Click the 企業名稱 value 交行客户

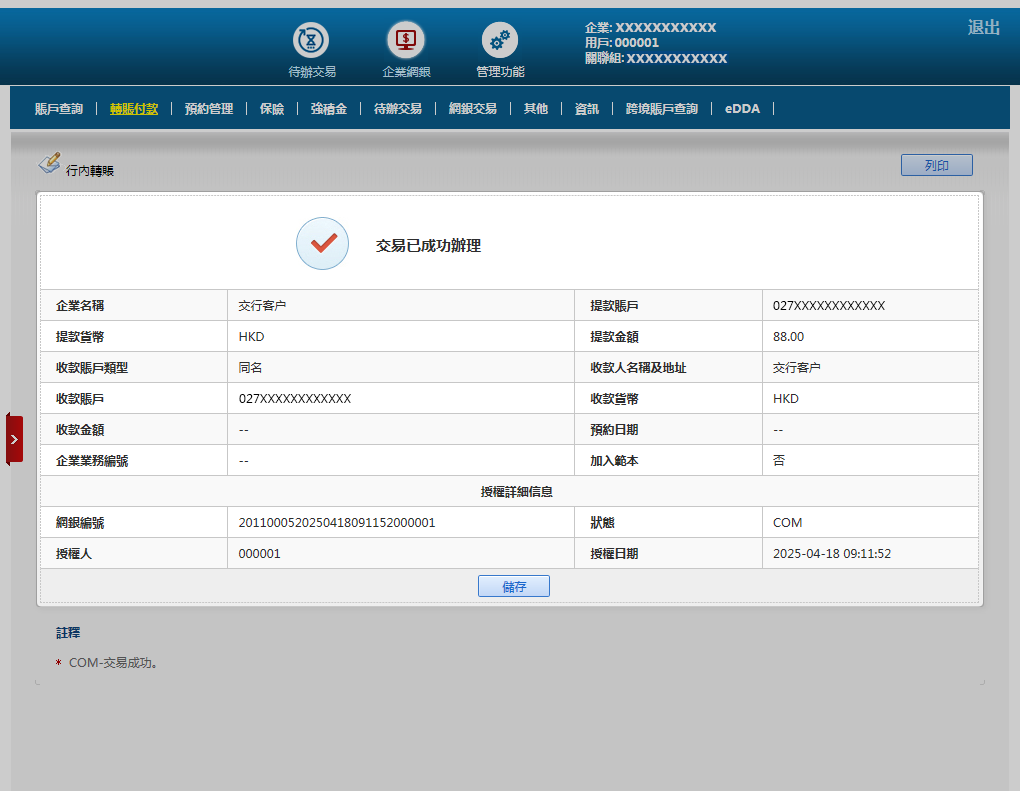click(262, 306)
